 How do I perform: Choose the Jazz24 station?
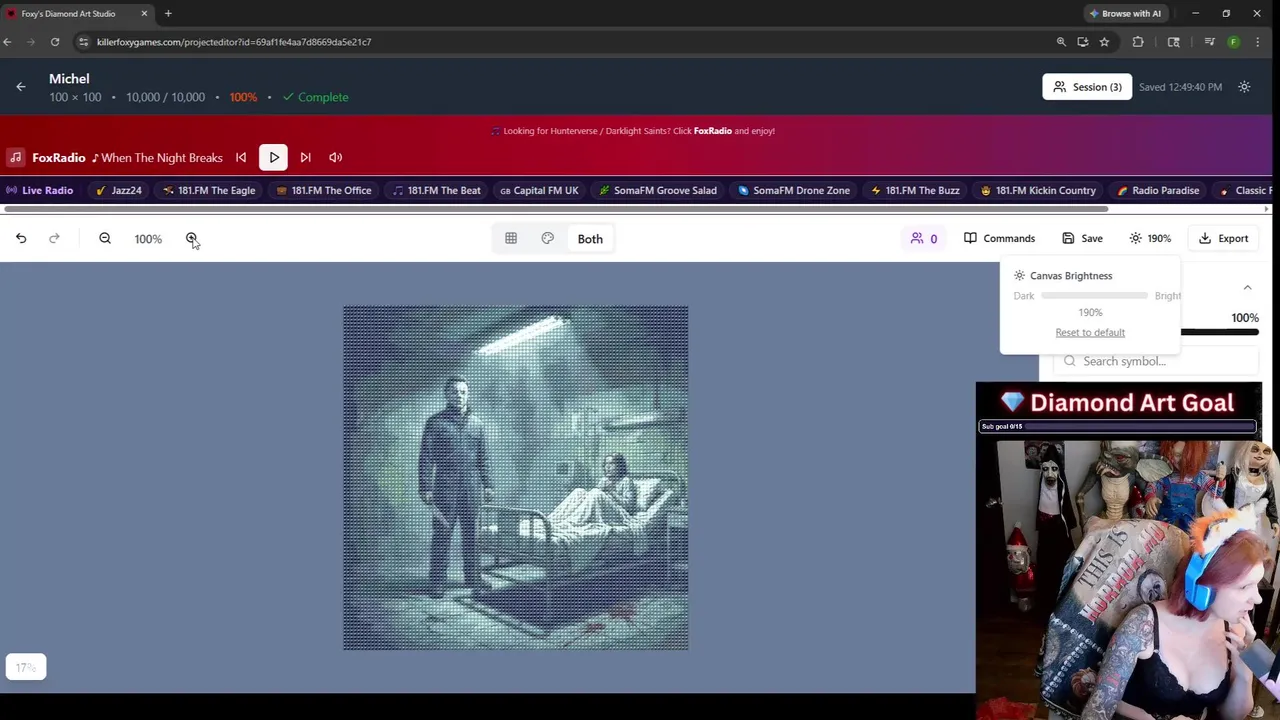[x=118, y=190]
